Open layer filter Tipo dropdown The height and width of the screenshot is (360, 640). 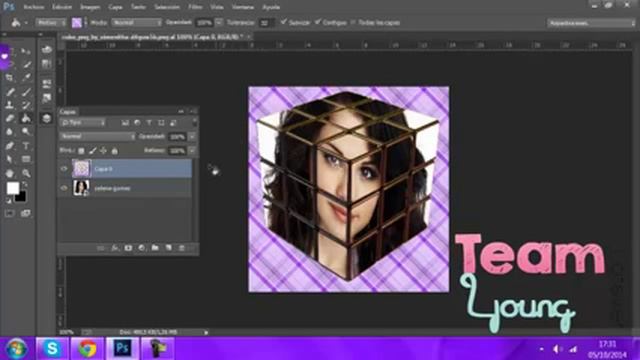[83, 122]
